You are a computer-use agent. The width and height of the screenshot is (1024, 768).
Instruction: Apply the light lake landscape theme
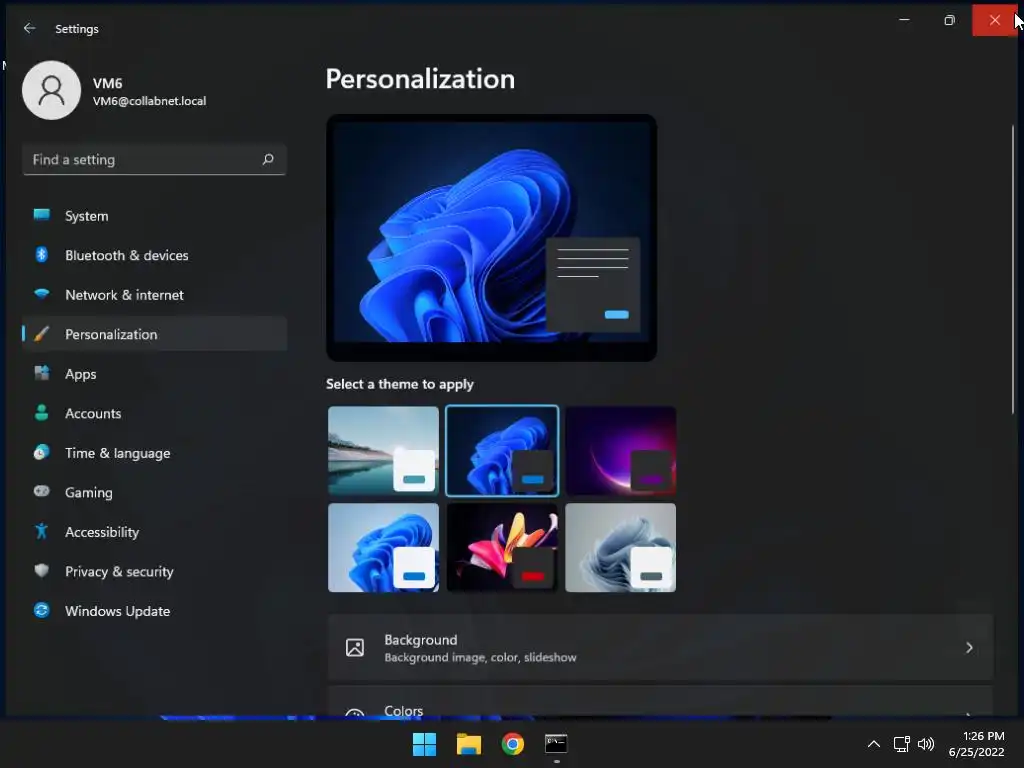[x=383, y=451]
